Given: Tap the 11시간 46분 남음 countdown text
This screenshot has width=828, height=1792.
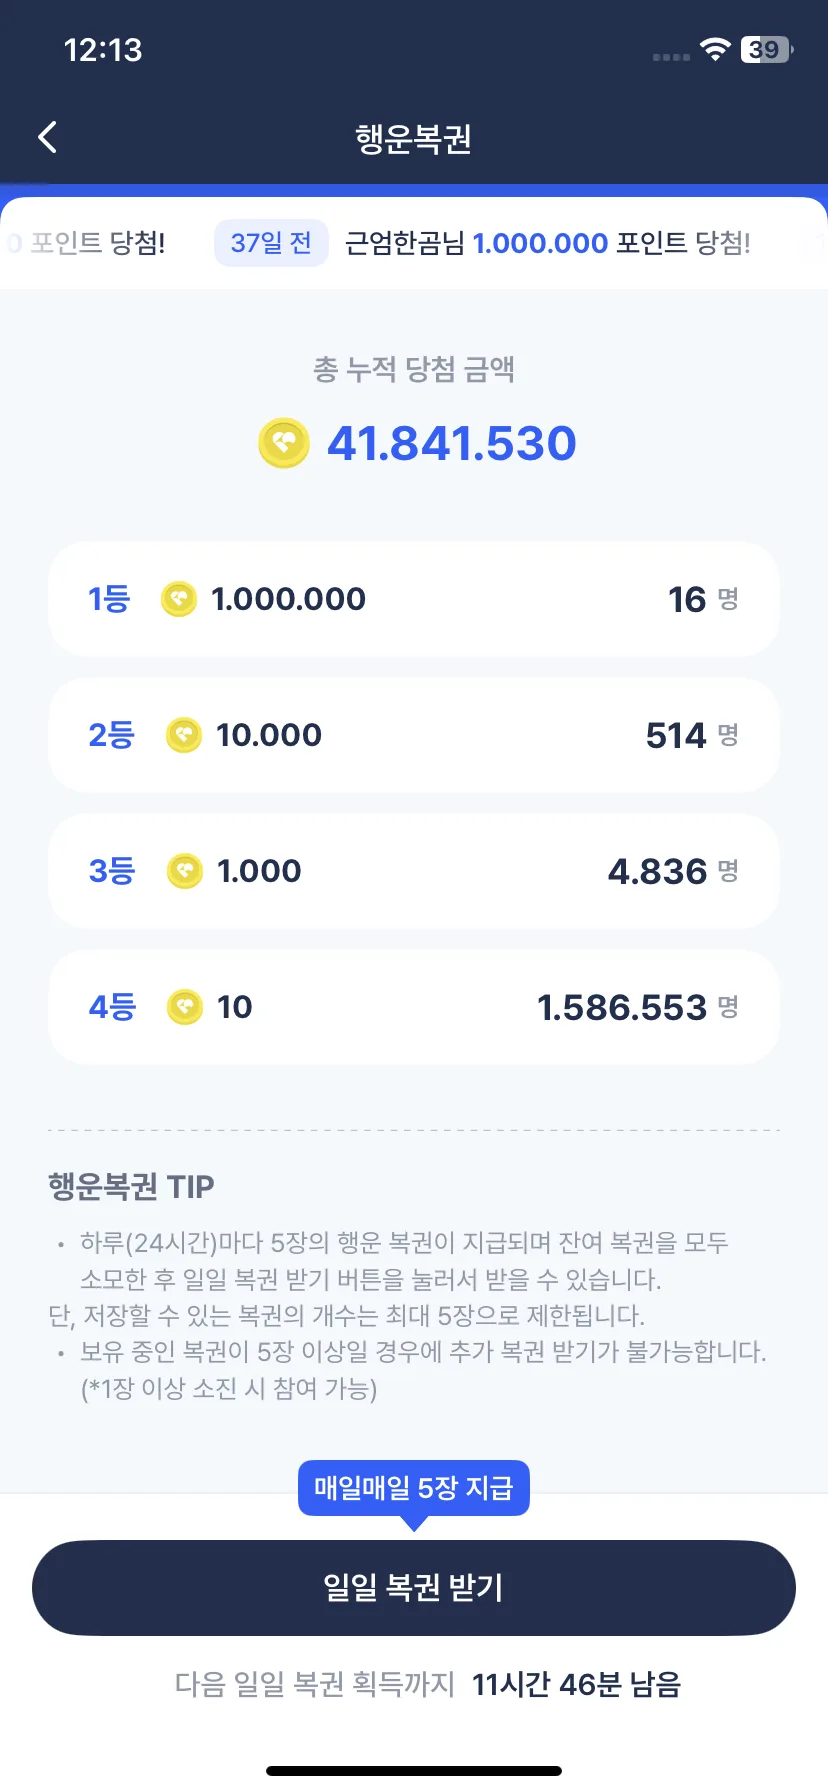Looking at the screenshot, I should click(x=576, y=1684).
